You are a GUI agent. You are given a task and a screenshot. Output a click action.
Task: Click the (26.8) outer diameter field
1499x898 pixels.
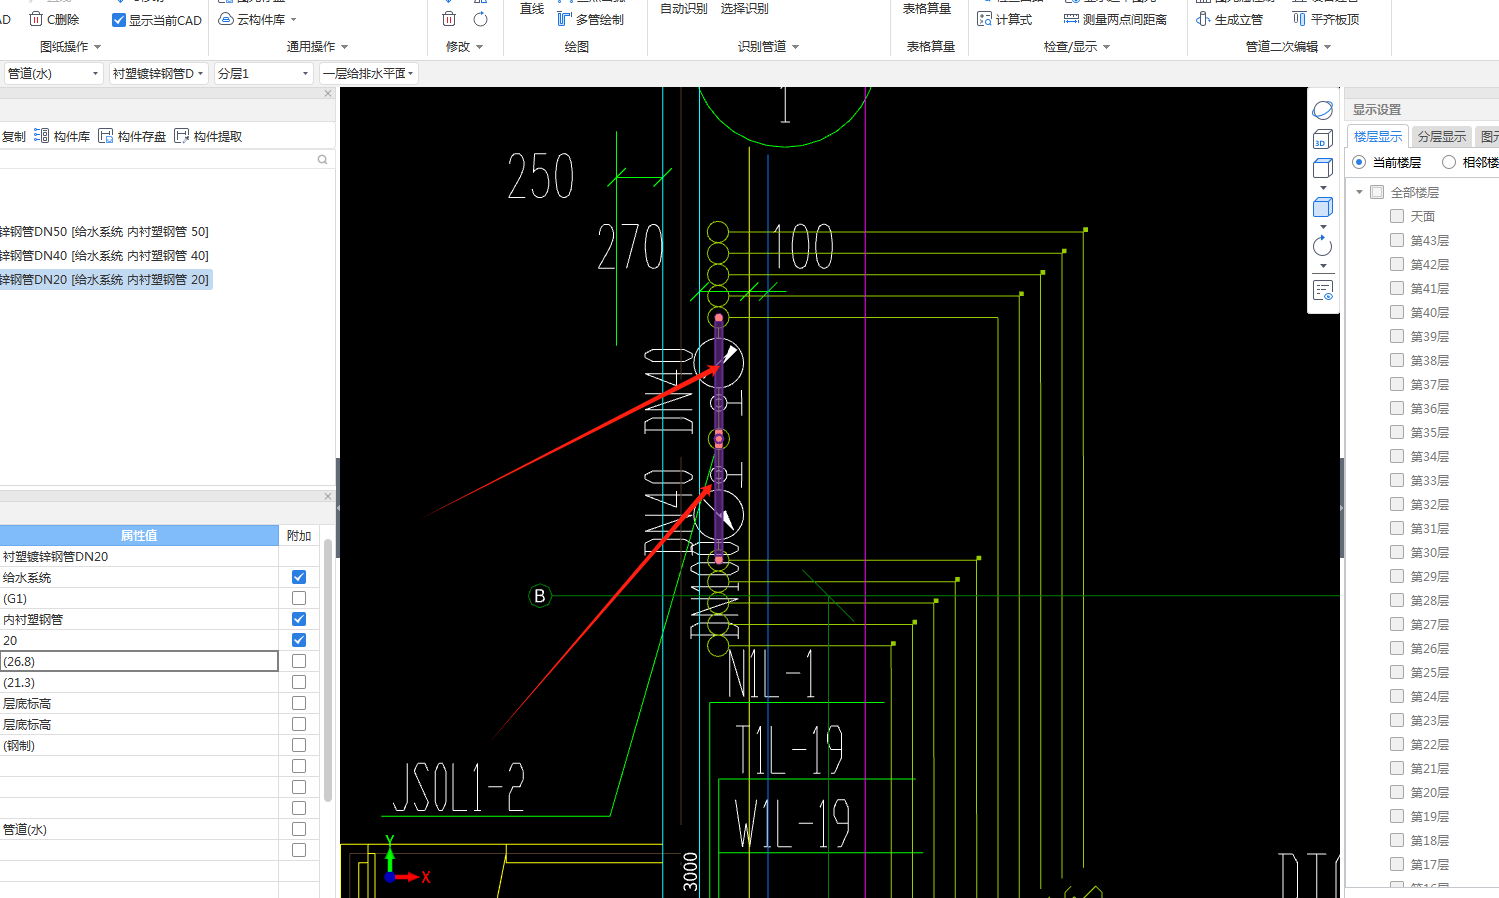click(x=139, y=661)
